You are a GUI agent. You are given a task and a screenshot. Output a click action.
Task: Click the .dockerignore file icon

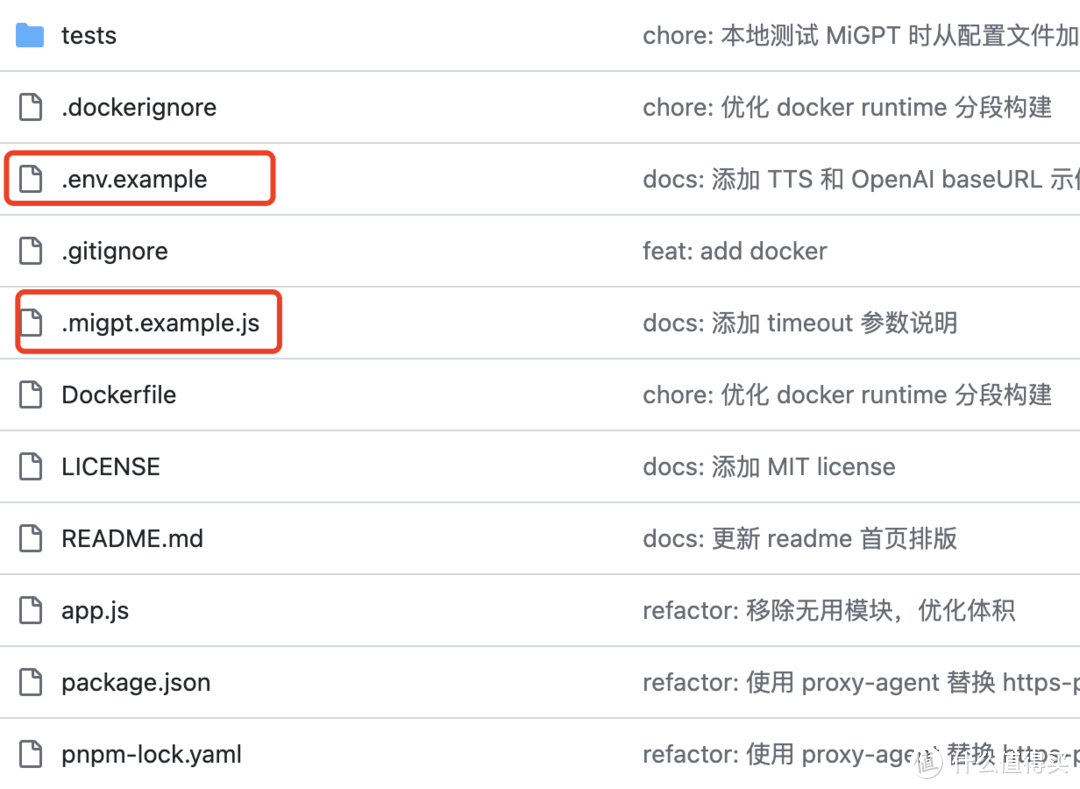point(31,107)
